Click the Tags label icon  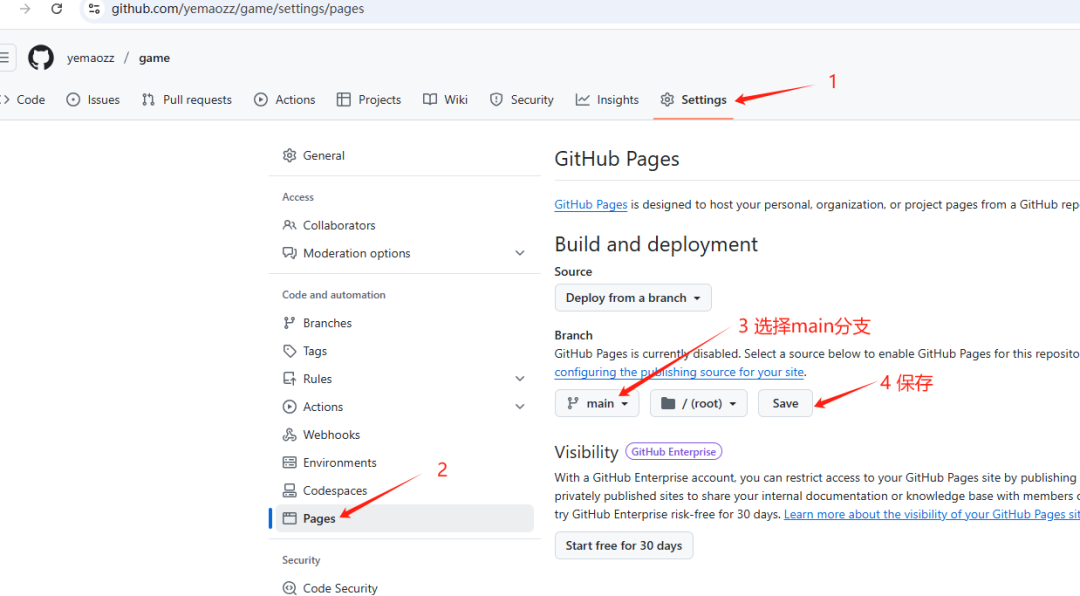pos(289,351)
